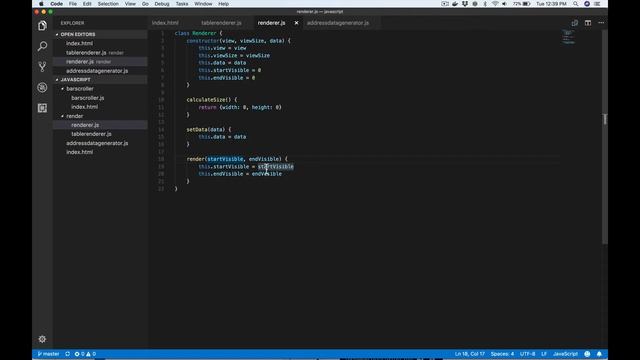Select tablerenderer.js in Open Editors

coord(86,53)
